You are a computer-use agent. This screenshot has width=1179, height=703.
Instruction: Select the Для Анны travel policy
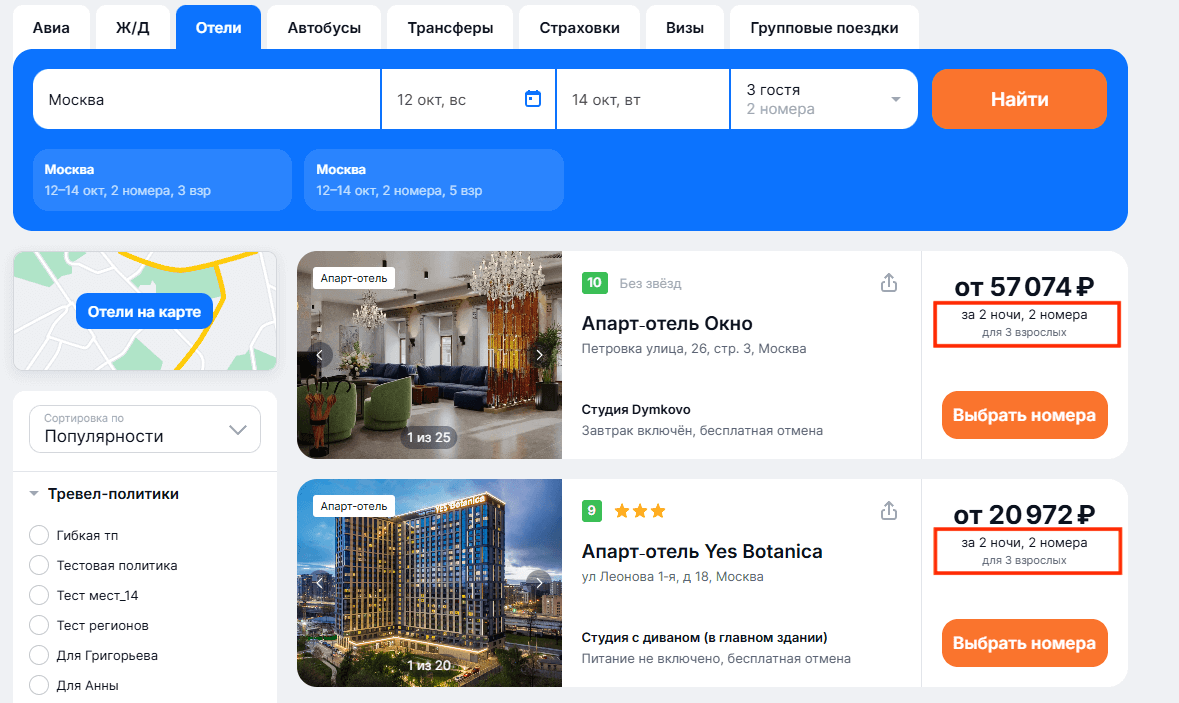point(40,685)
